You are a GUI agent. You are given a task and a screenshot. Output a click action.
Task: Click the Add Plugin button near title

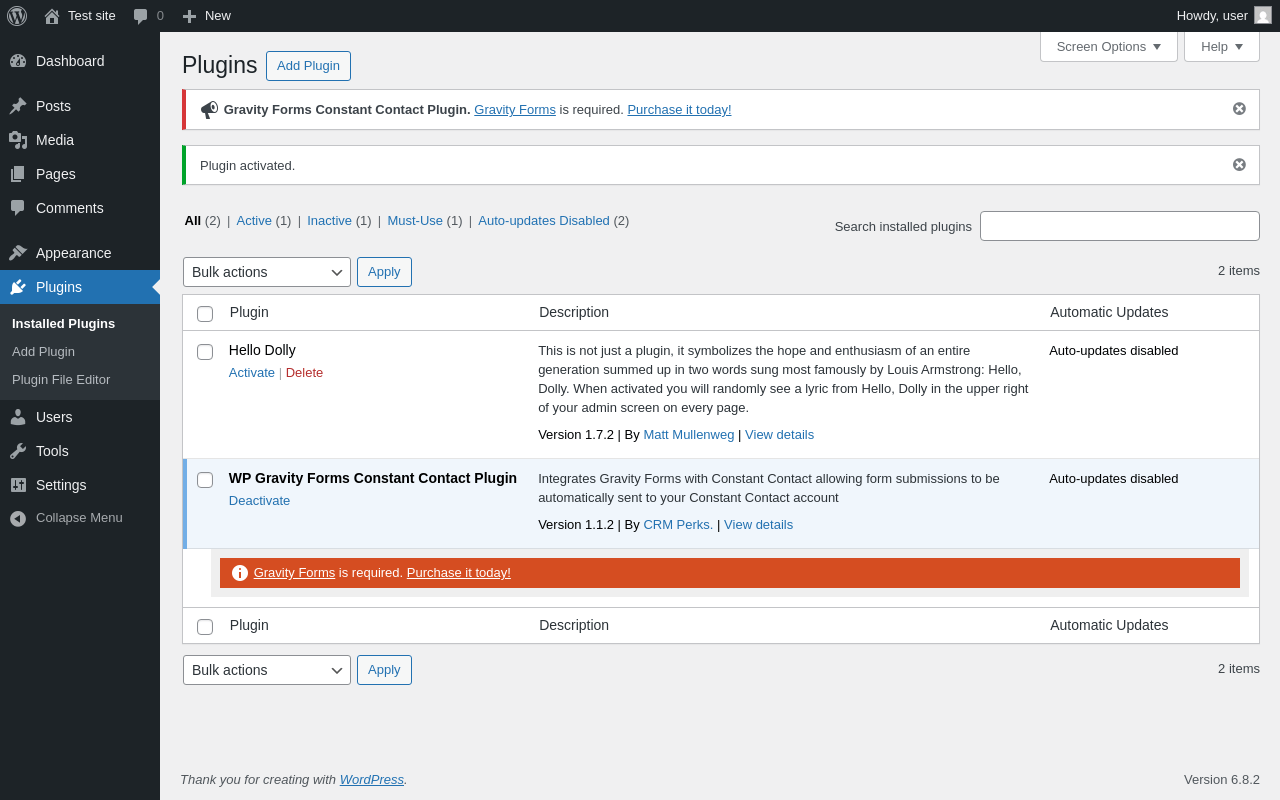click(308, 66)
